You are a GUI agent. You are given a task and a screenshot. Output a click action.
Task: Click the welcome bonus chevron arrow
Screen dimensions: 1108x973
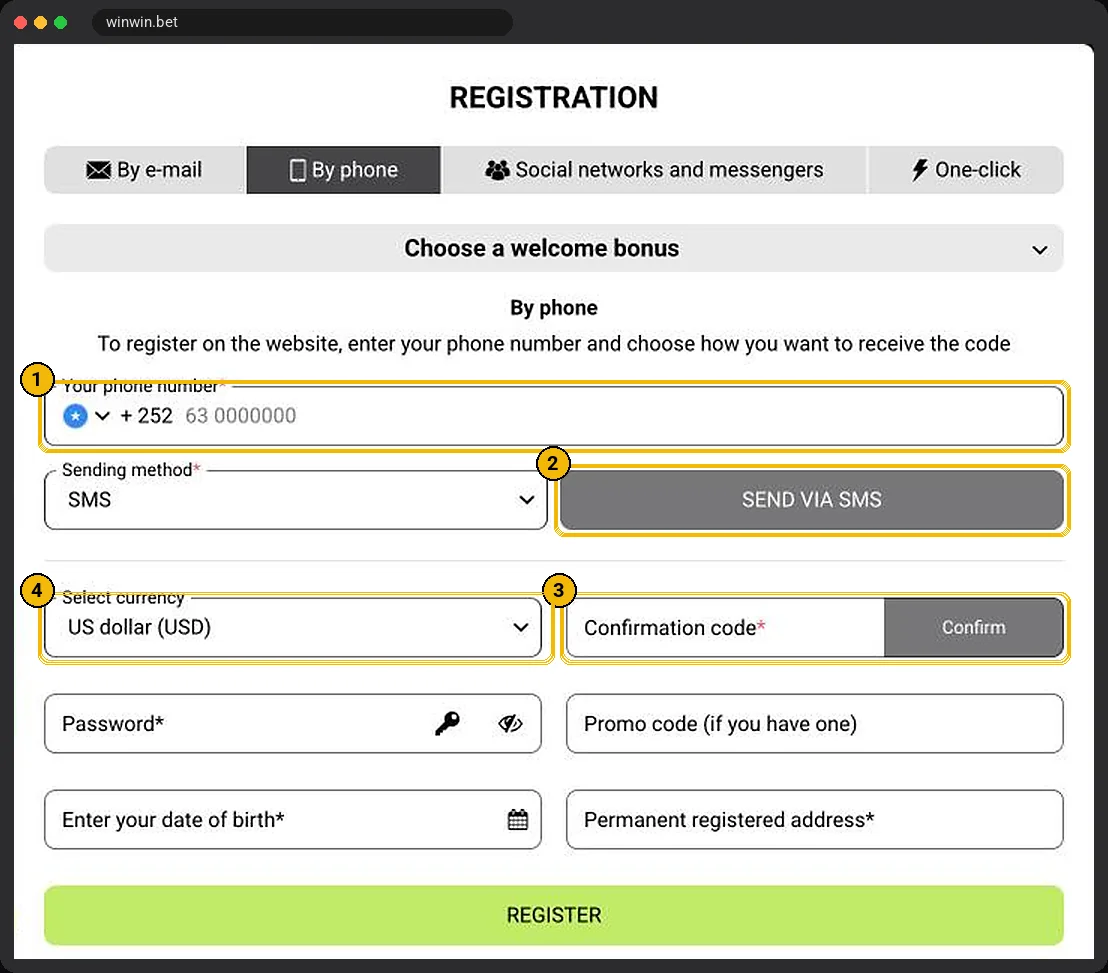[x=1039, y=249]
